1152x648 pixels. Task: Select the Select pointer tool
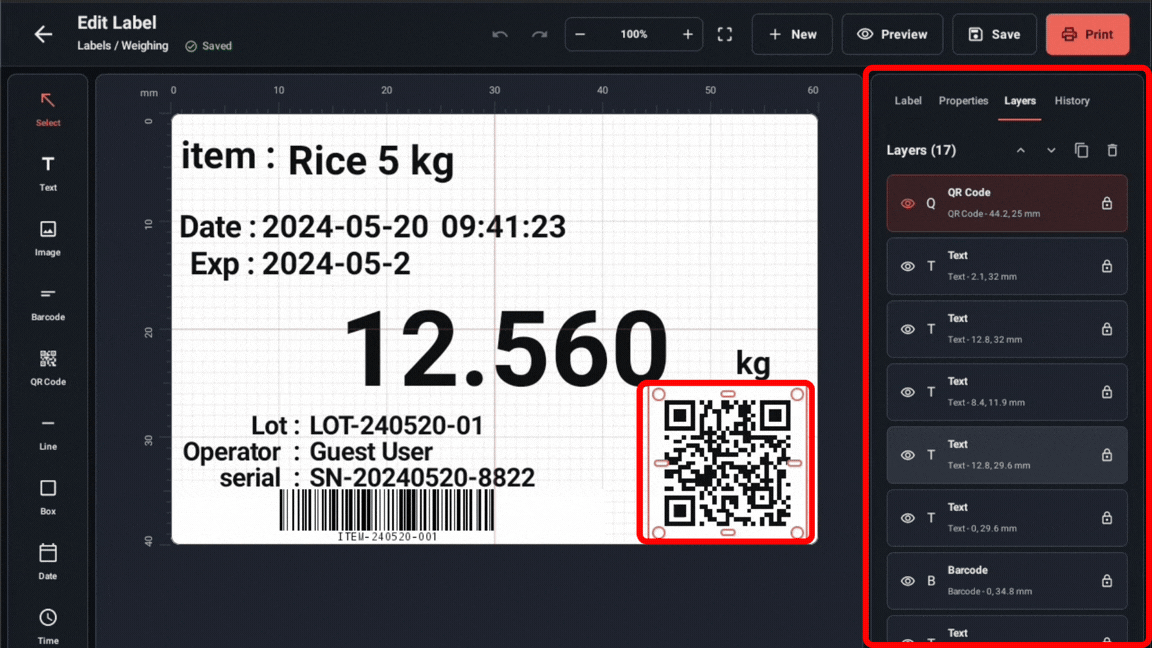(x=48, y=109)
